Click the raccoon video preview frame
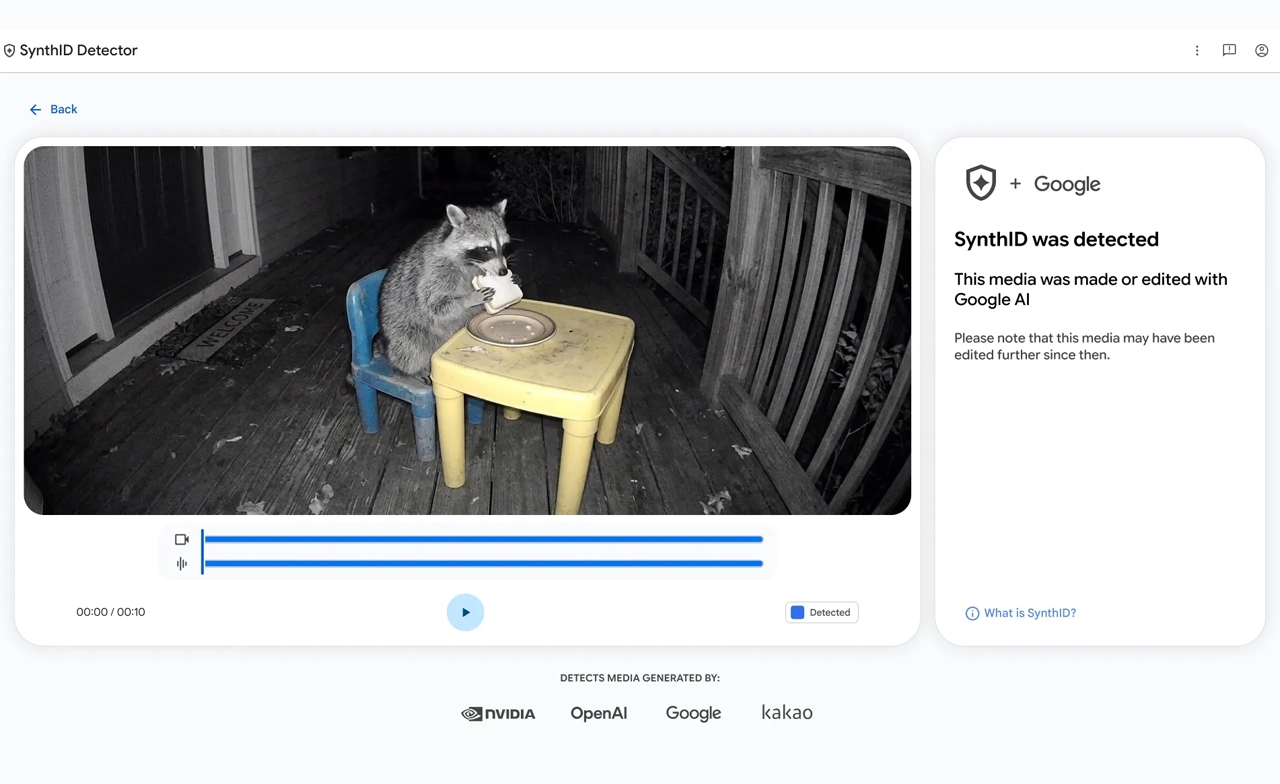Image resolution: width=1280 pixels, height=784 pixels. [467, 331]
